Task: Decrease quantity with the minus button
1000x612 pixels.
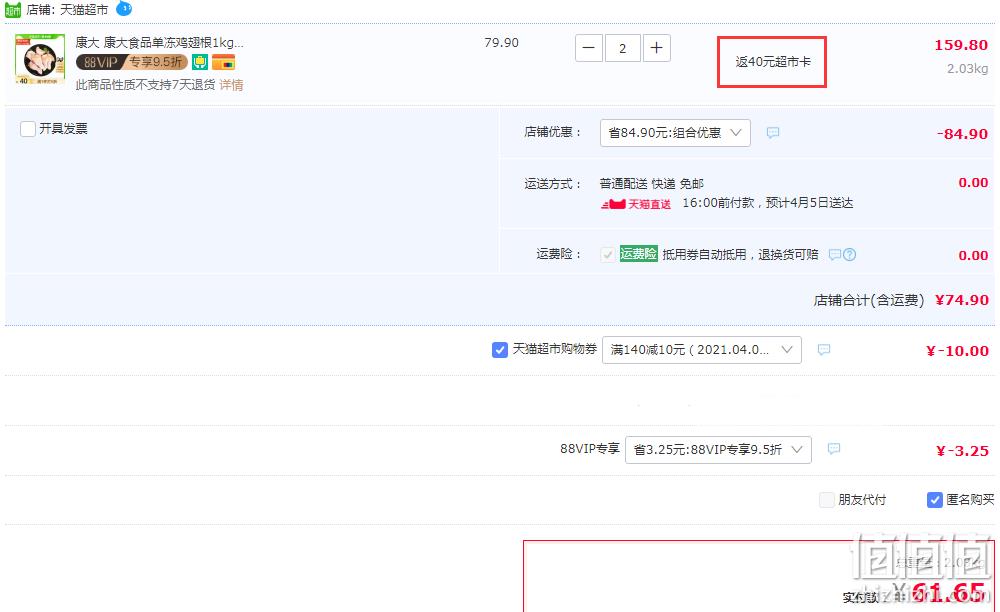Action: click(x=589, y=48)
